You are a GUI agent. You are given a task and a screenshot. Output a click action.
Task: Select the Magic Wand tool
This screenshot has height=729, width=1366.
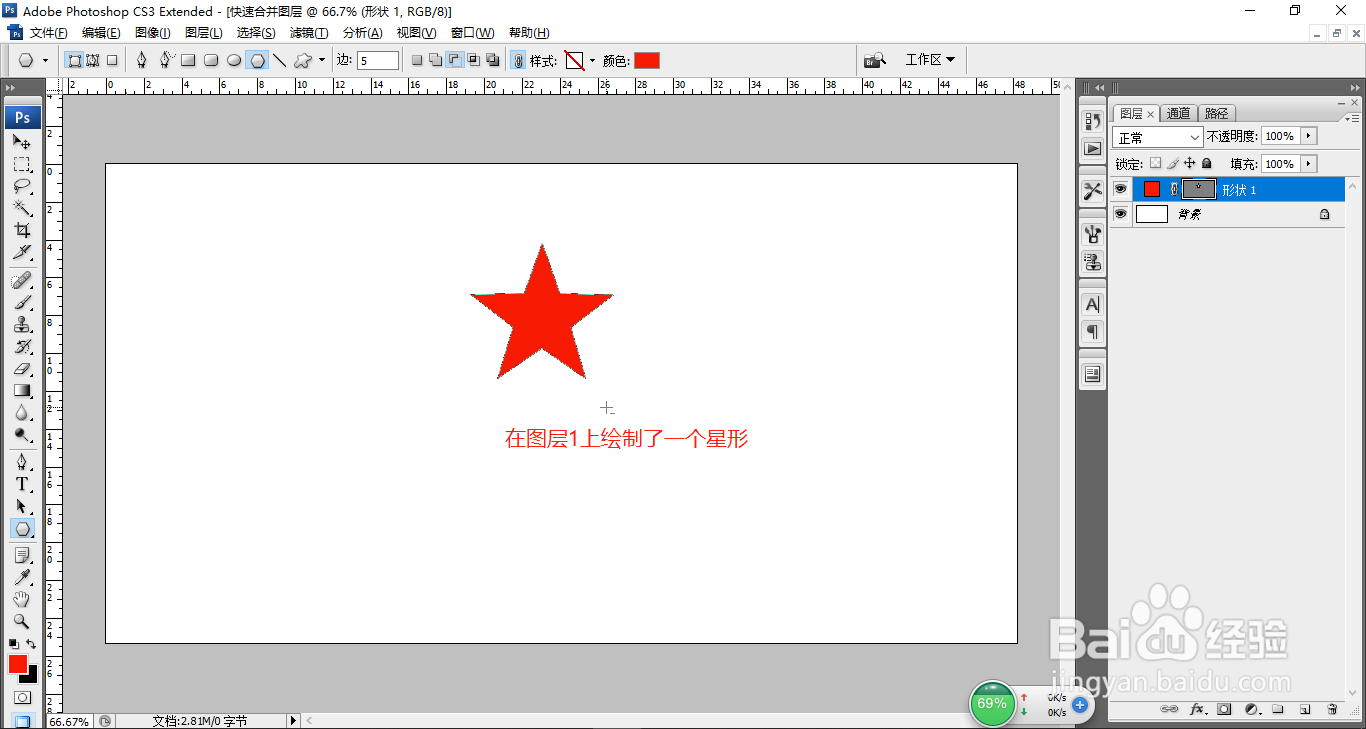point(22,208)
